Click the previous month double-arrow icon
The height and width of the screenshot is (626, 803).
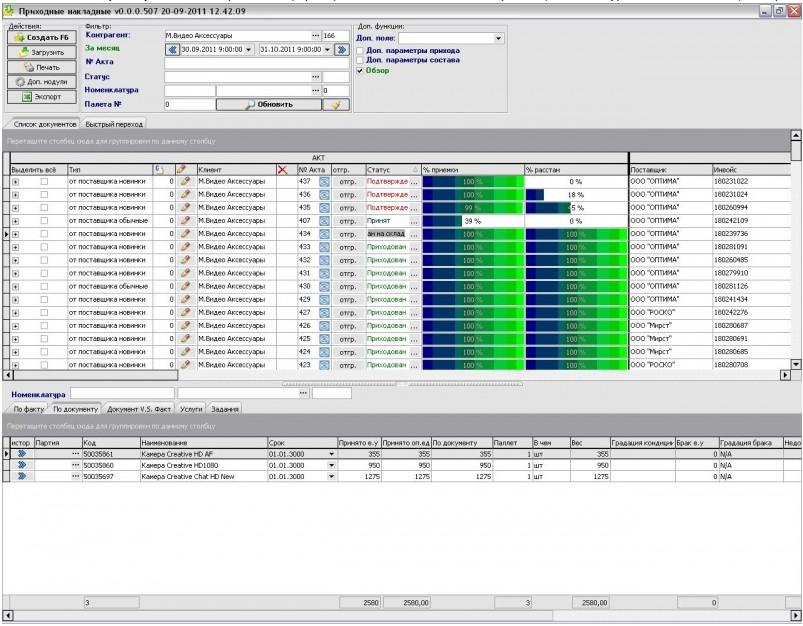click(171, 48)
